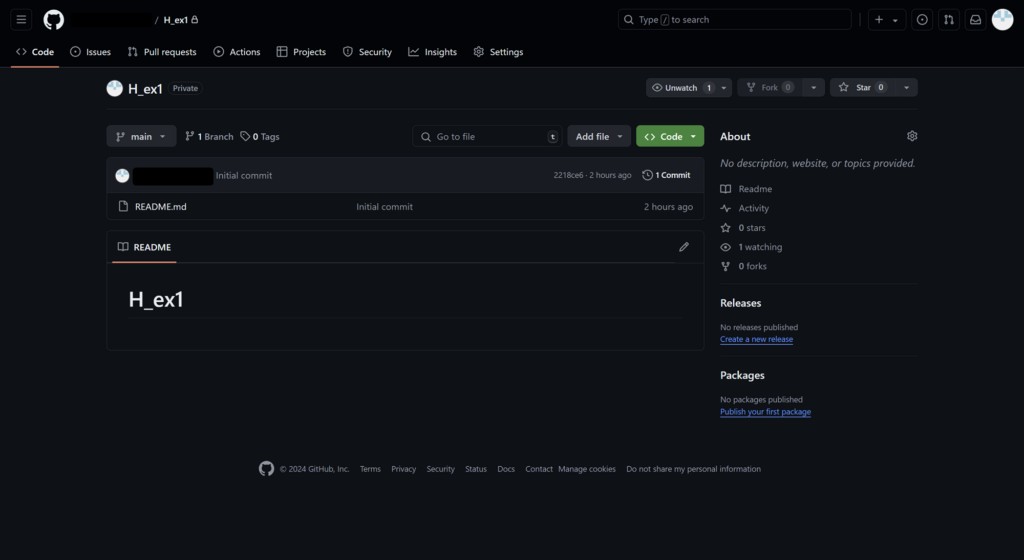This screenshot has width=1024, height=560.
Task: Open the footer Terms link
Action: [370, 469]
